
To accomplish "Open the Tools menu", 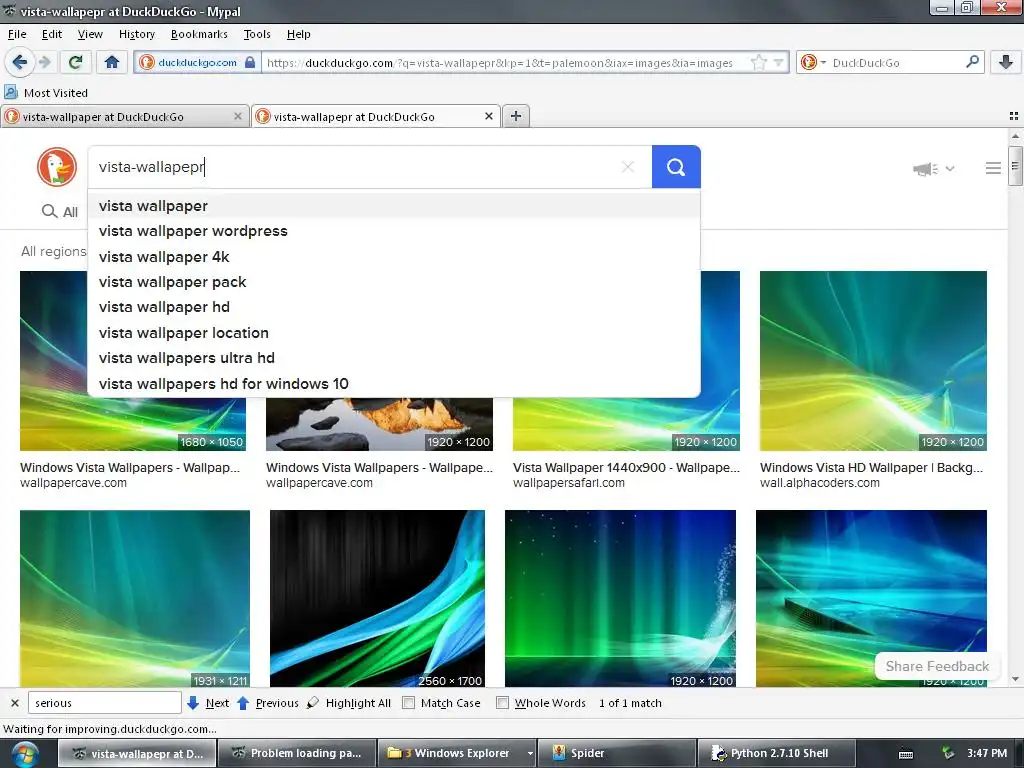I will pyautogui.click(x=257, y=34).
